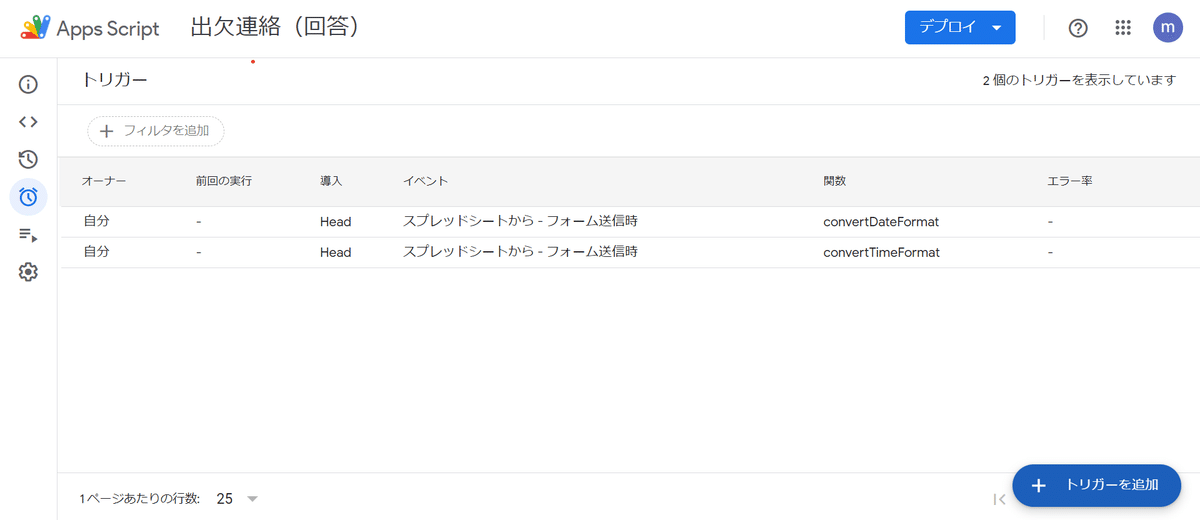Click the エラー率 column header

click(1069, 182)
